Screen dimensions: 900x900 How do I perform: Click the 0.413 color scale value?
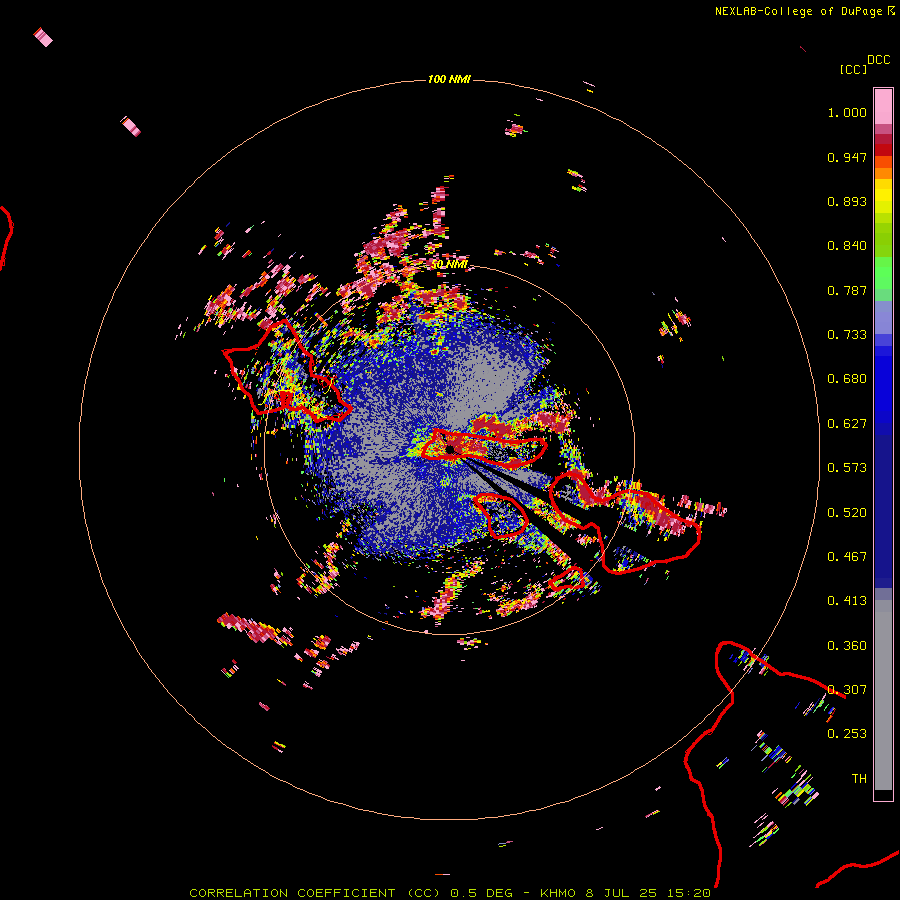[x=847, y=601]
